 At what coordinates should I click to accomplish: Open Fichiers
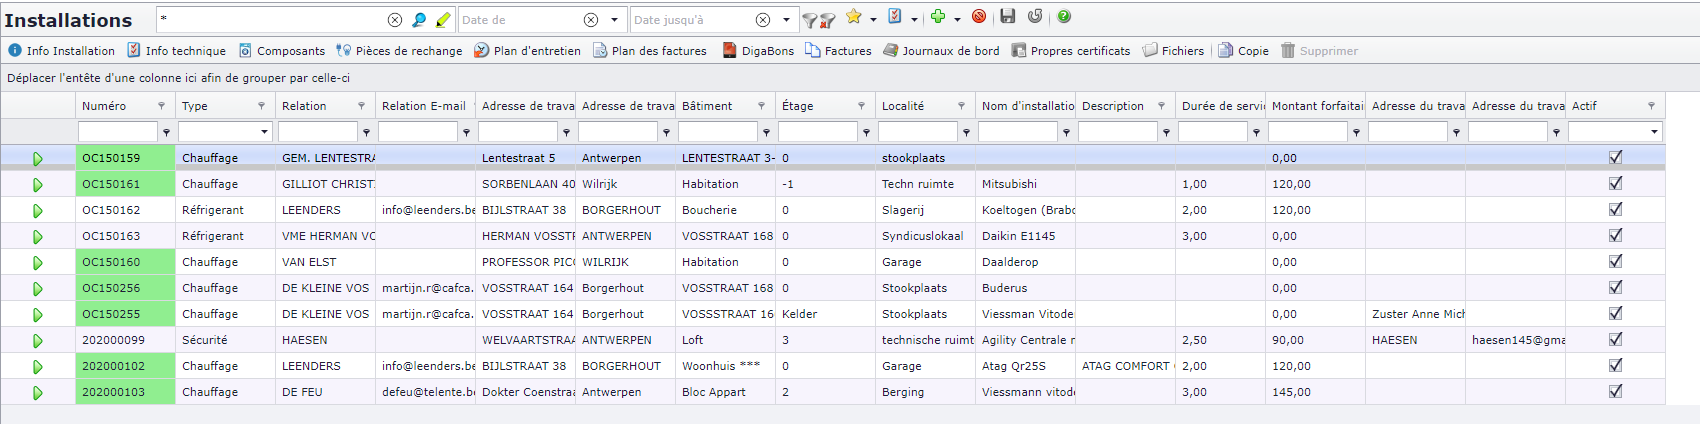1173,51
